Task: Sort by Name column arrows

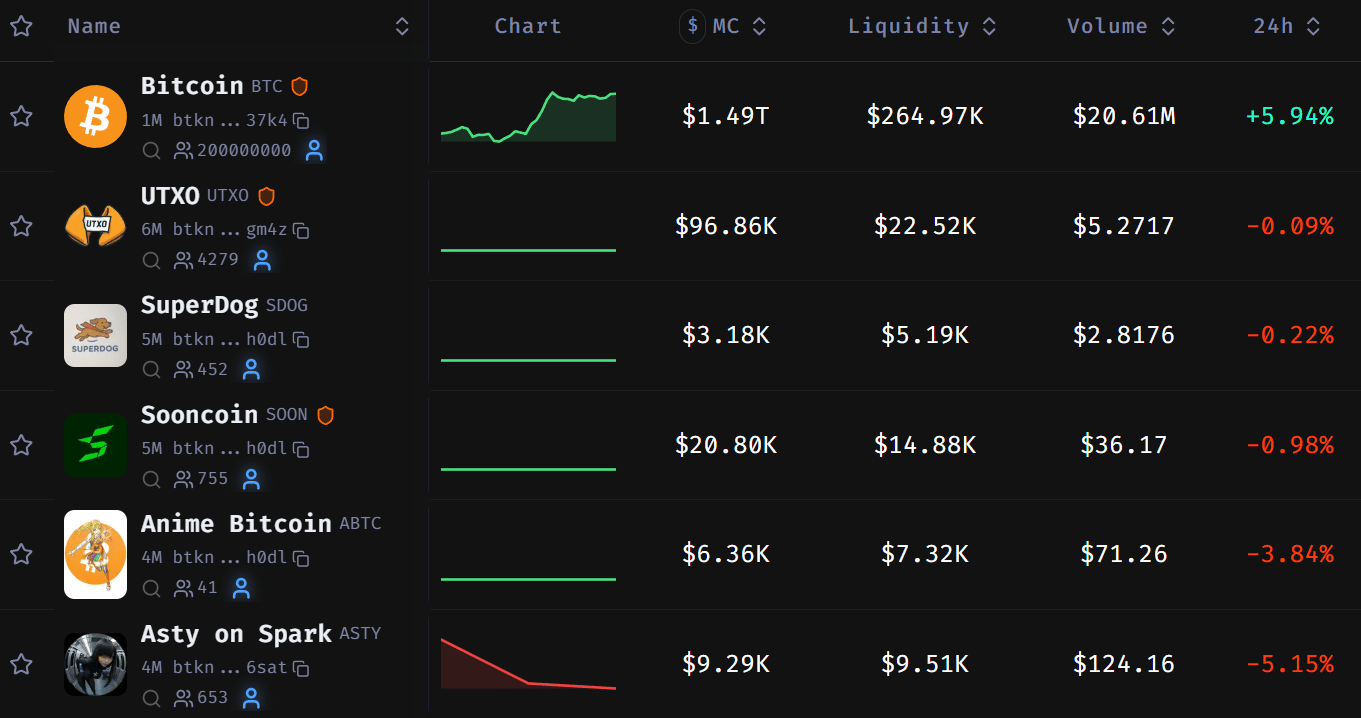Action: click(x=402, y=27)
